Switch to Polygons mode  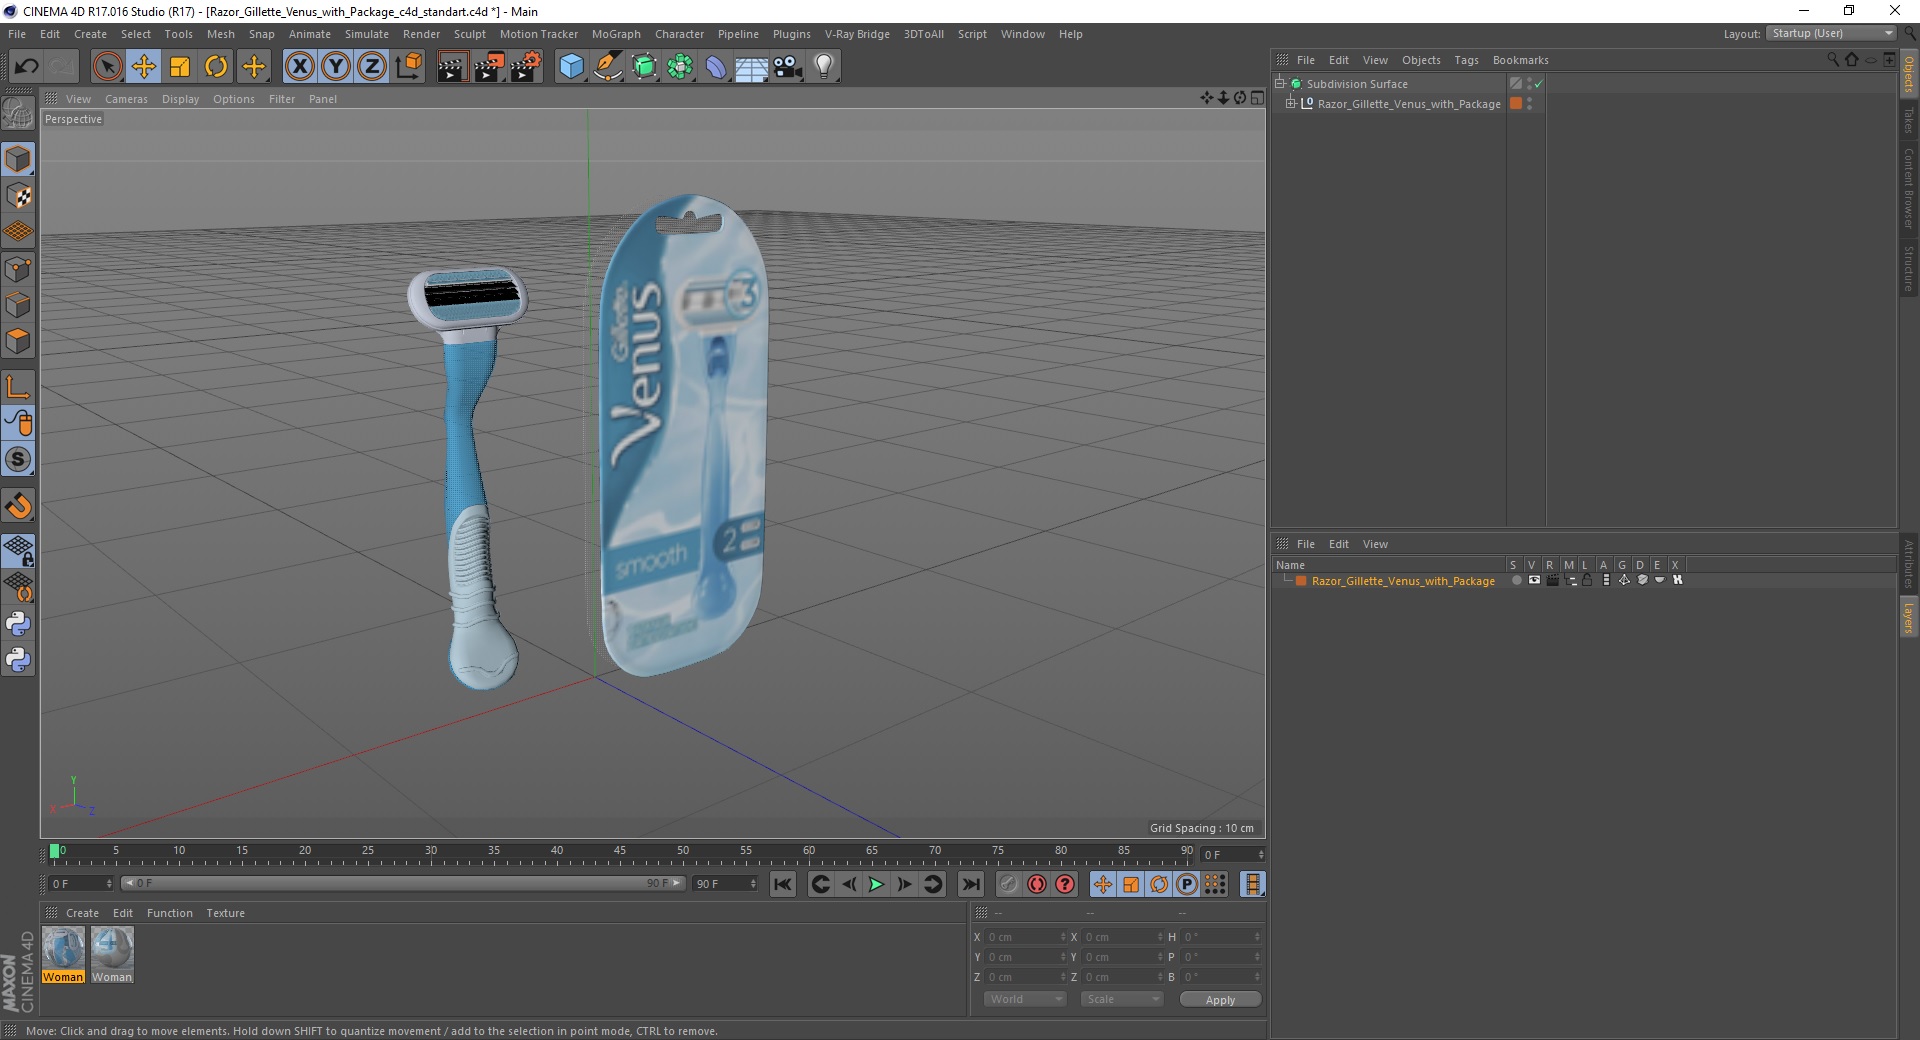pos(18,341)
